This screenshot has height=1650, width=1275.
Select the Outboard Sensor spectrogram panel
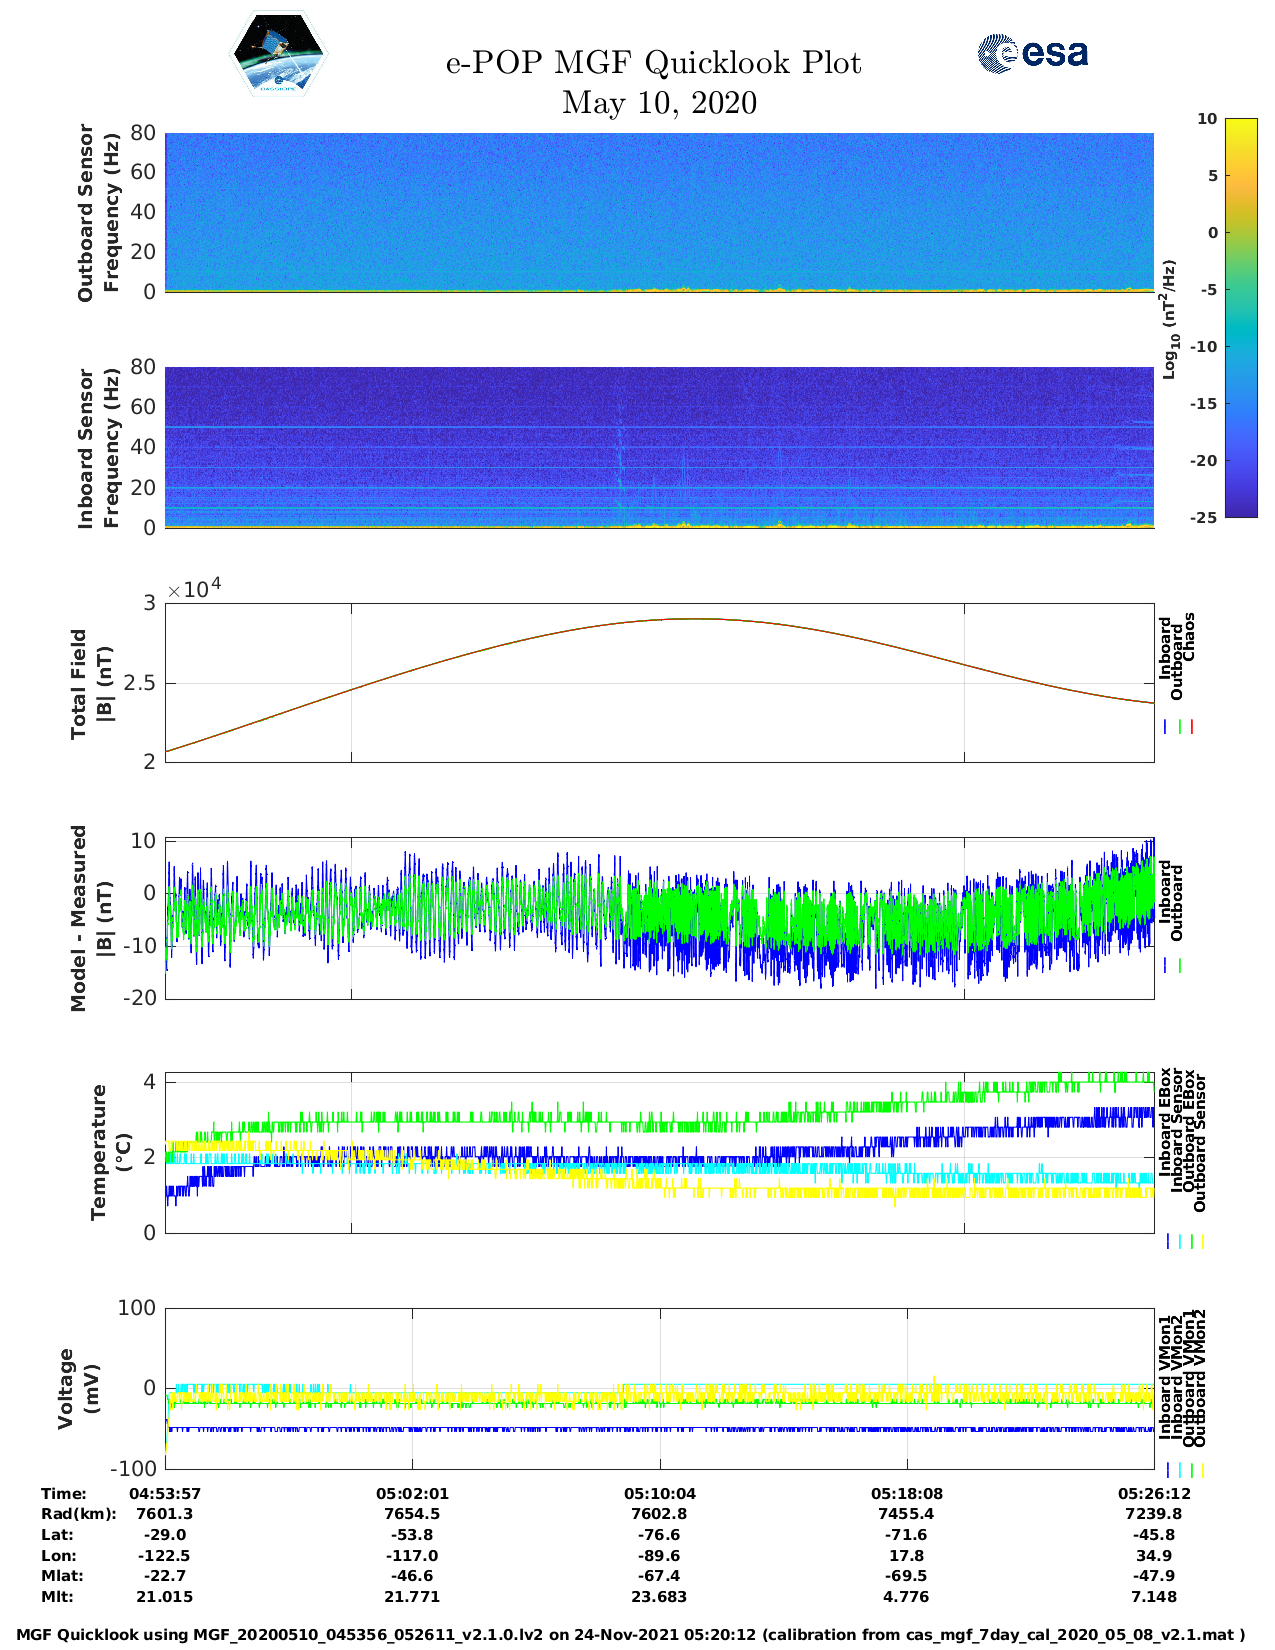pyautogui.click(x=659, y=212)
